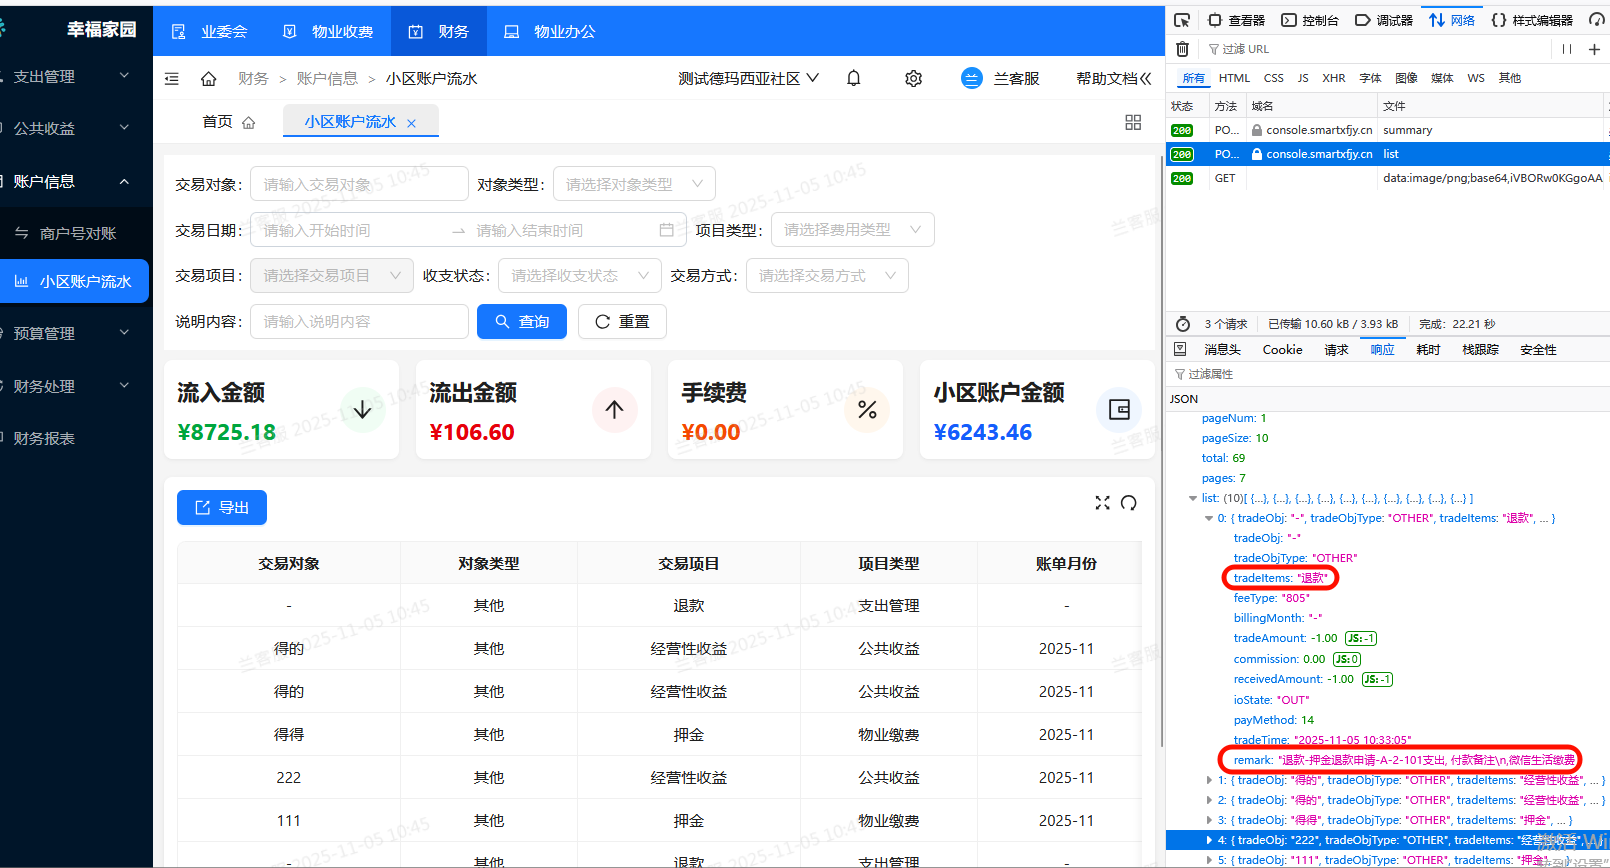Select the devtools element picker icon
Image resolution: width=1610 pixels, height=868 pixels.
click(x=1181, y=20)
